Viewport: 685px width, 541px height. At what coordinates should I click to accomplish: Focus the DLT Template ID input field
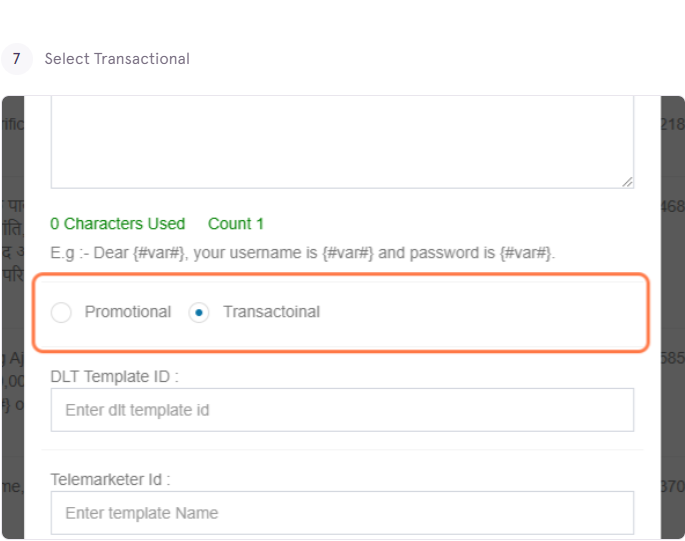[342, 410]
